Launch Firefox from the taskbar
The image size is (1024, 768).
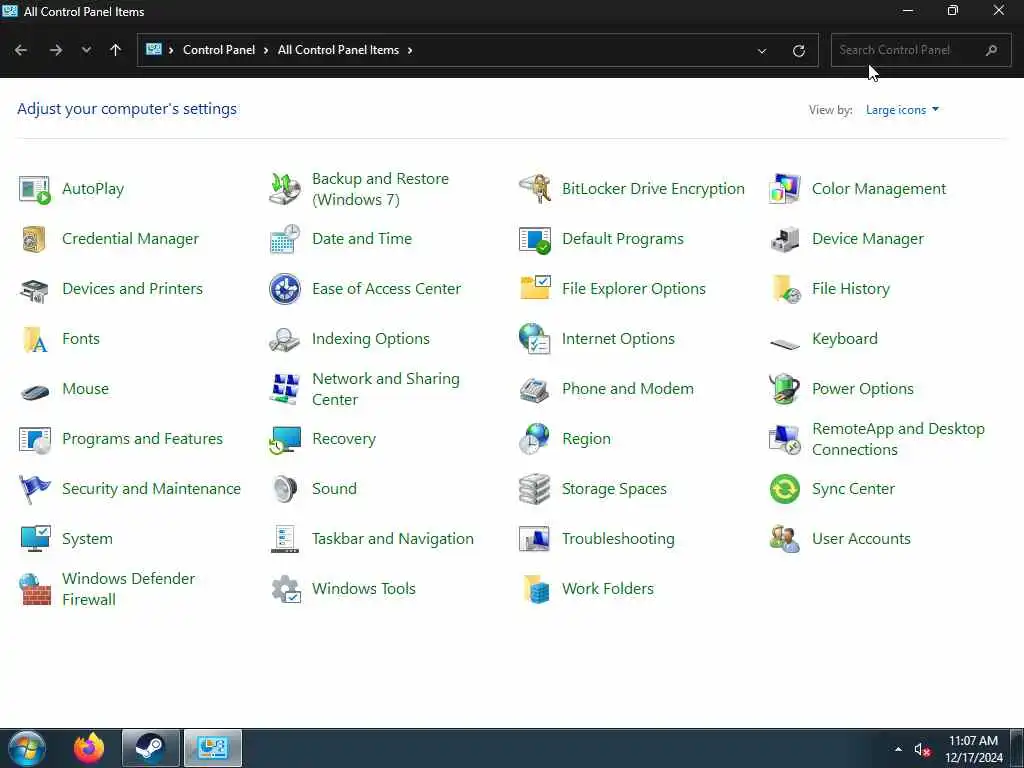[89, 748]
